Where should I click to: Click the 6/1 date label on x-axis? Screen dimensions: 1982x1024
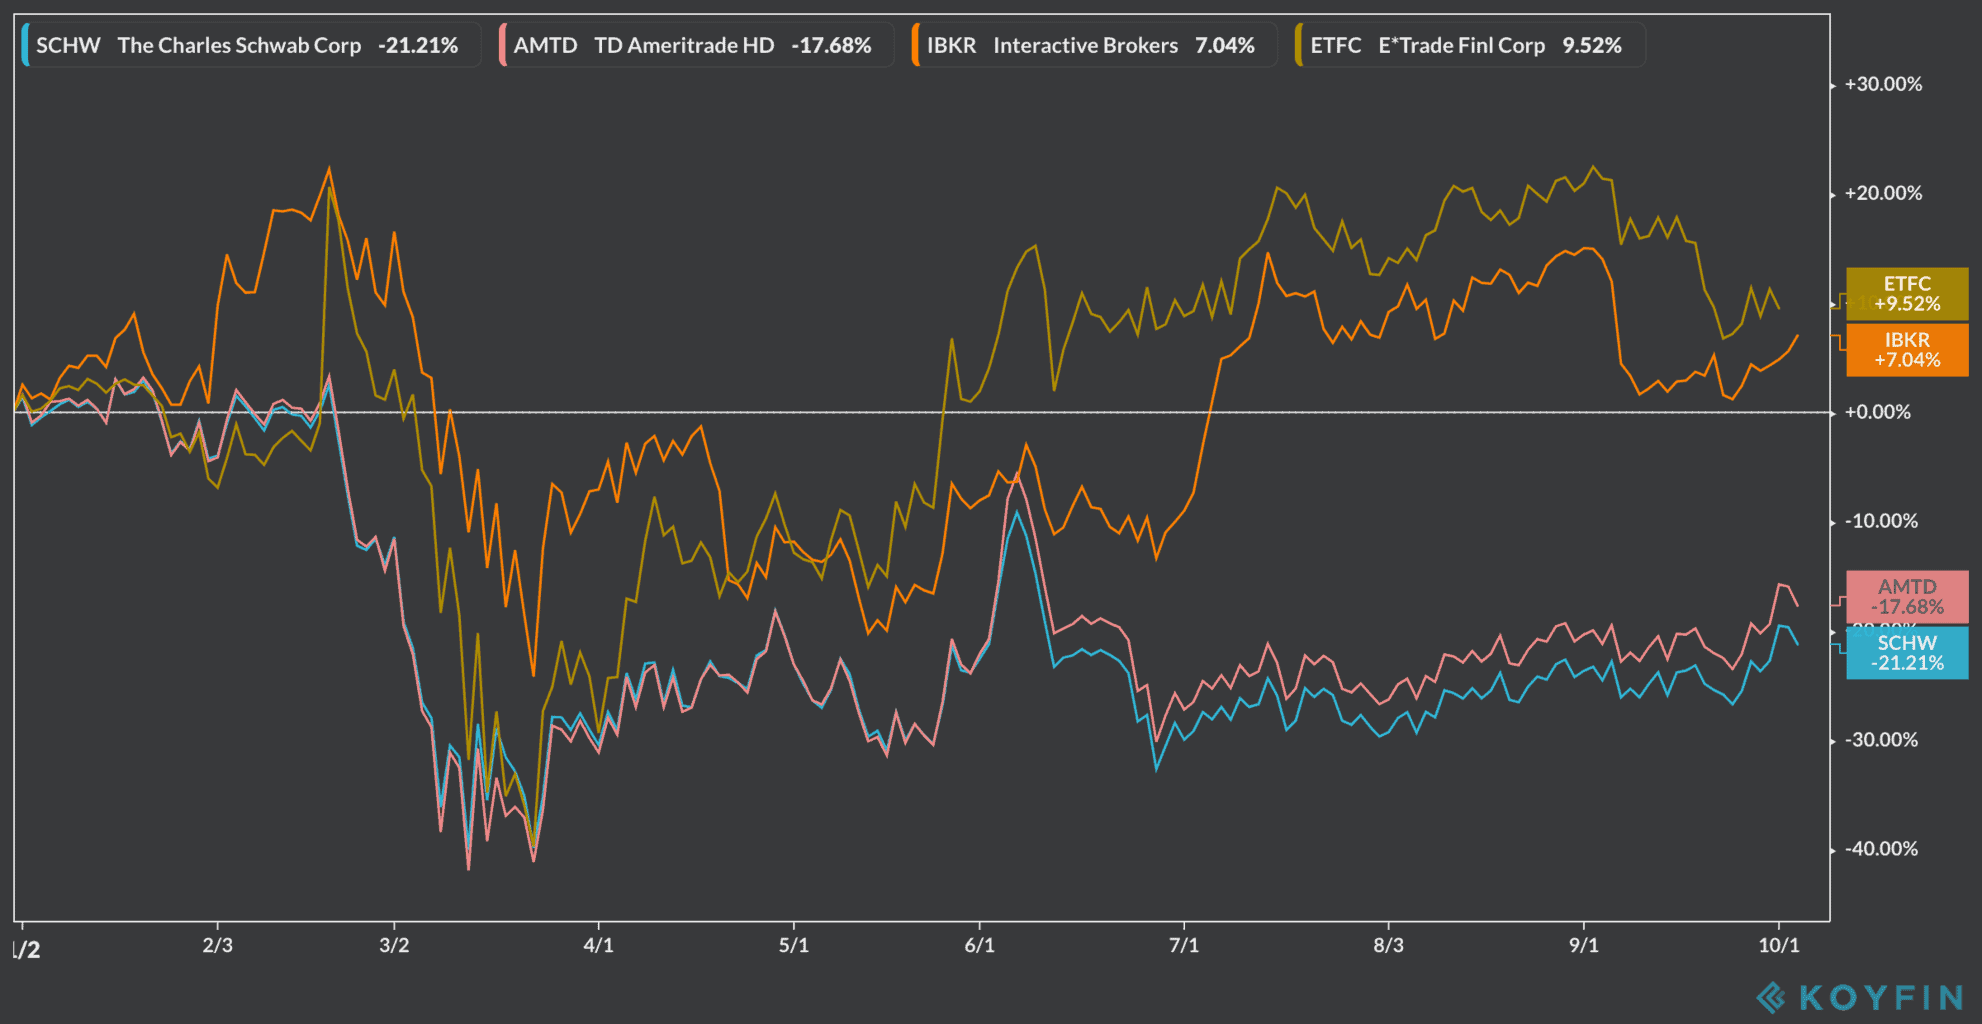[x=980, y=945]
